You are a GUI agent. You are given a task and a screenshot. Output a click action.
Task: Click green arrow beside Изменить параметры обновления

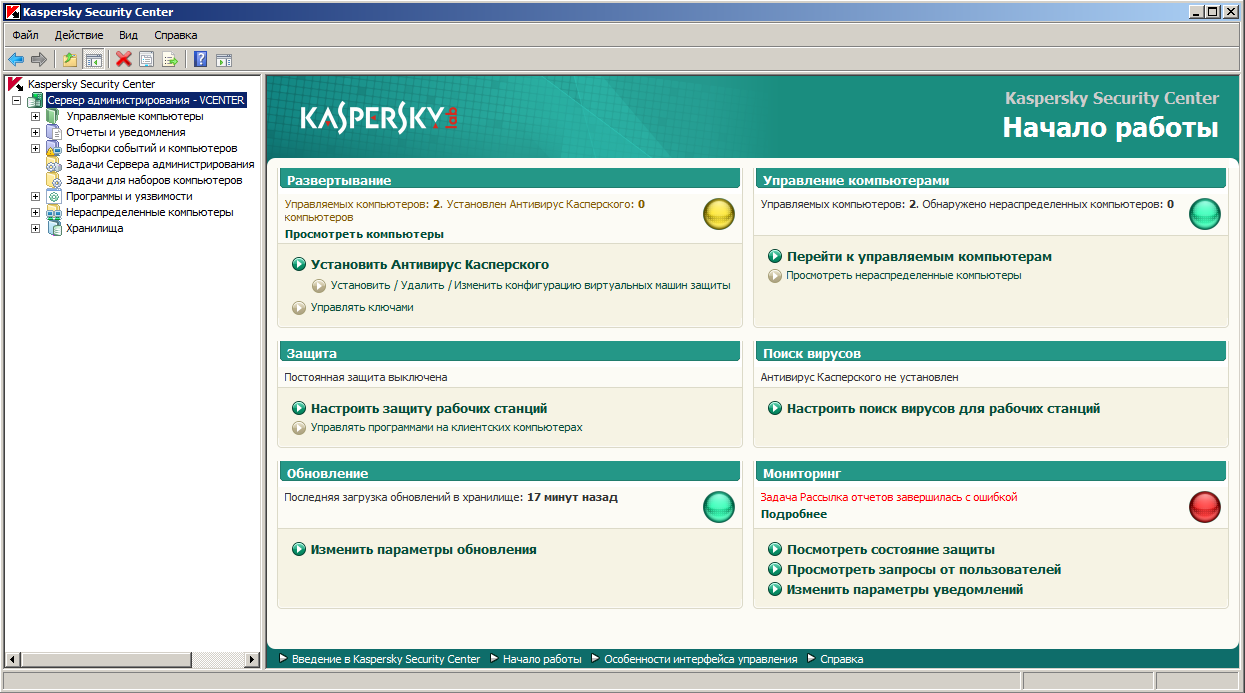coord(299,550)
